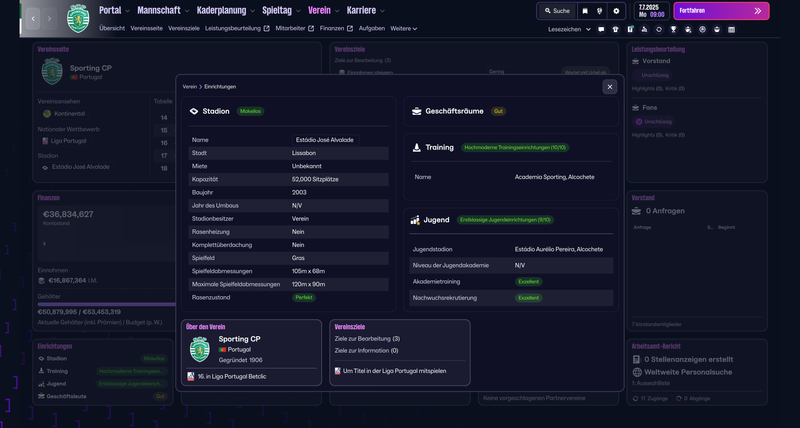Click 52,000 Sitzplätze capacity value
Image resolution: width=800 pixels, height=428 pixels.
pos(315,180)
